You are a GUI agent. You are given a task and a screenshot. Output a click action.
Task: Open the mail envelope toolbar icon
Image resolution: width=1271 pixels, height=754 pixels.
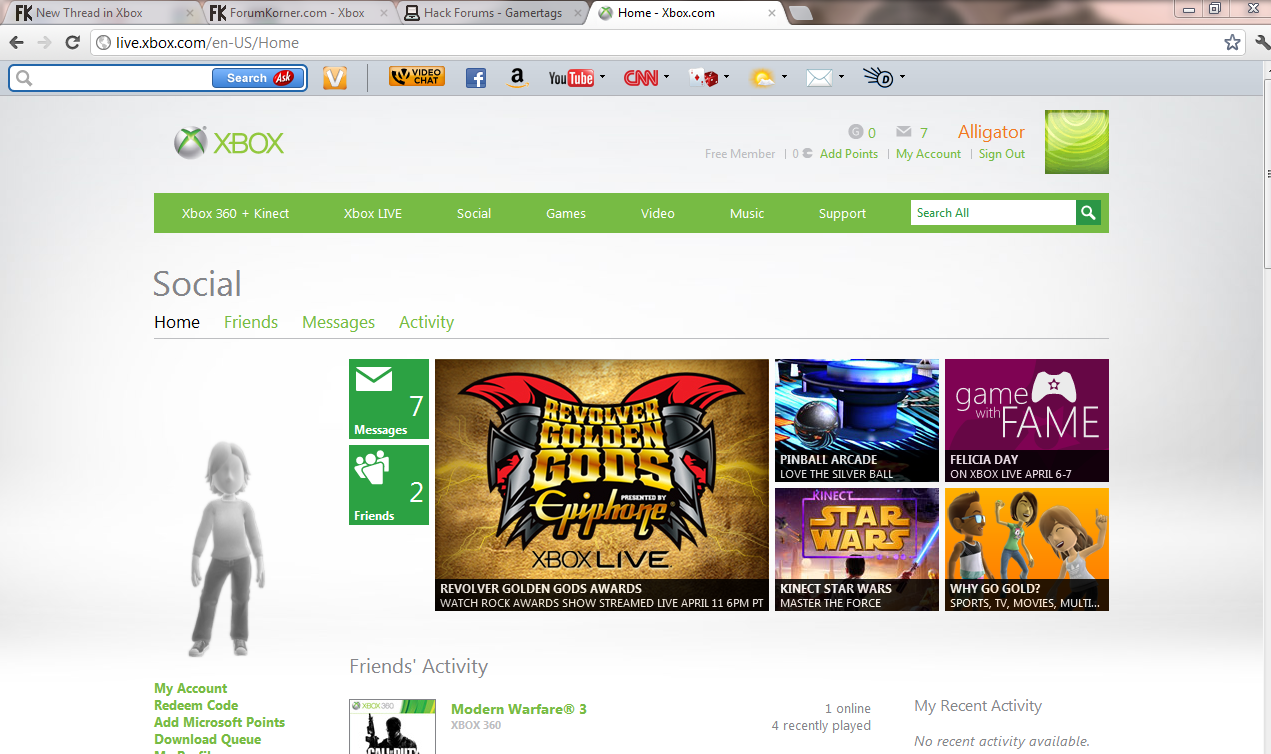pos(820,78)
